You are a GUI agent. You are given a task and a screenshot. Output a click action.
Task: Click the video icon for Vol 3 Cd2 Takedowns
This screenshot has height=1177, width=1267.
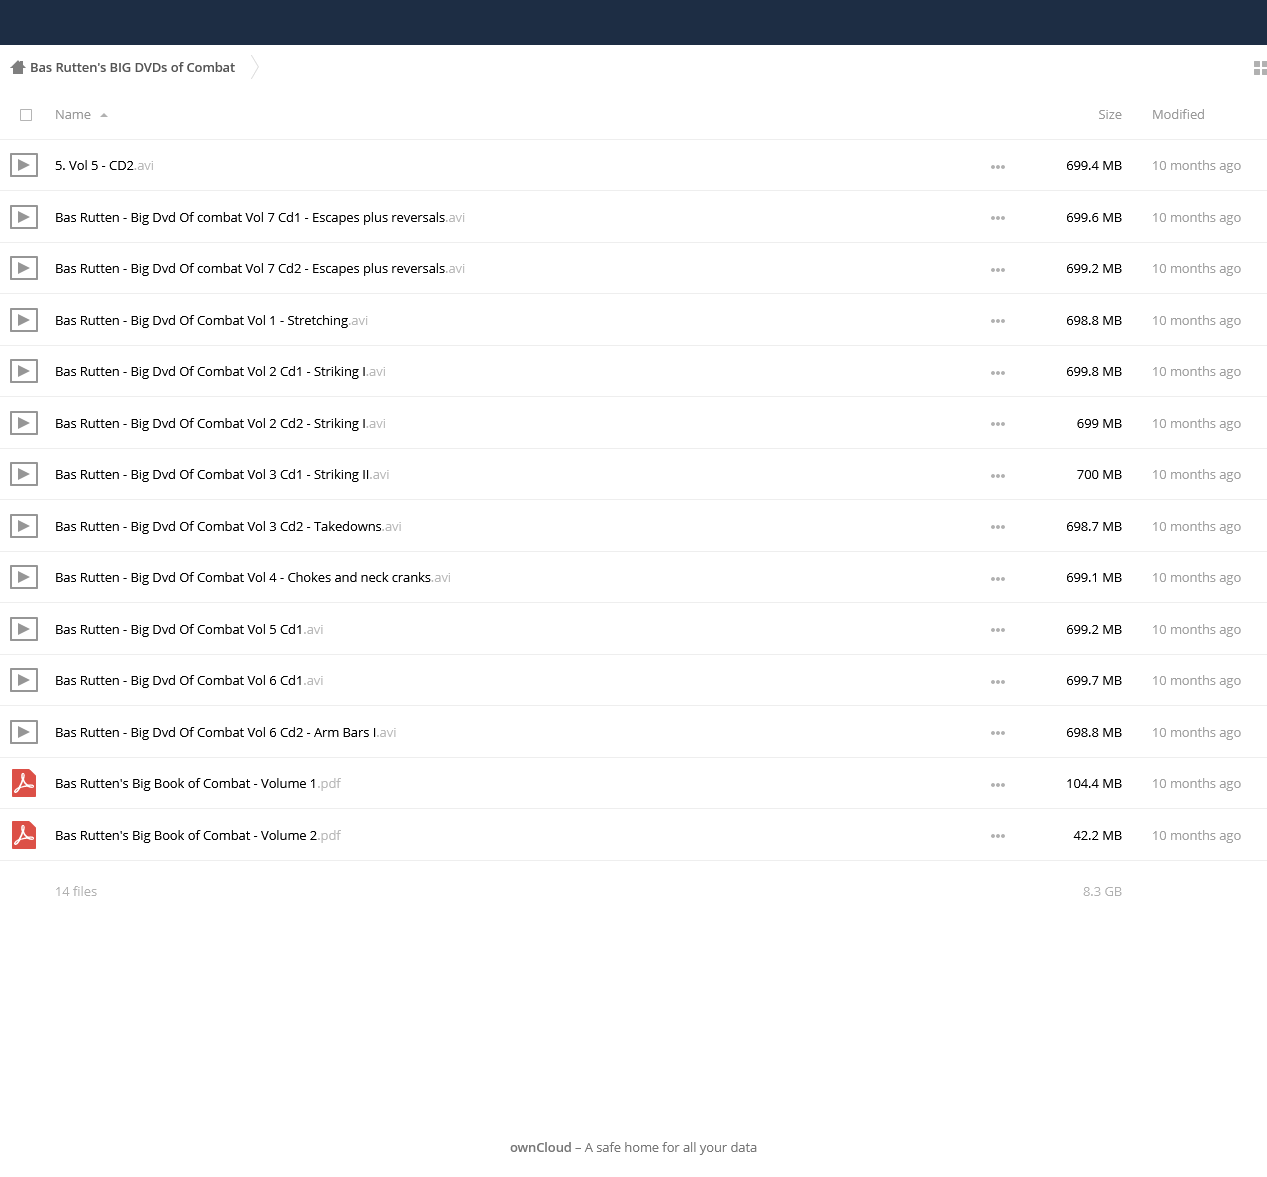pyautogui.click(x=24, y=526)
